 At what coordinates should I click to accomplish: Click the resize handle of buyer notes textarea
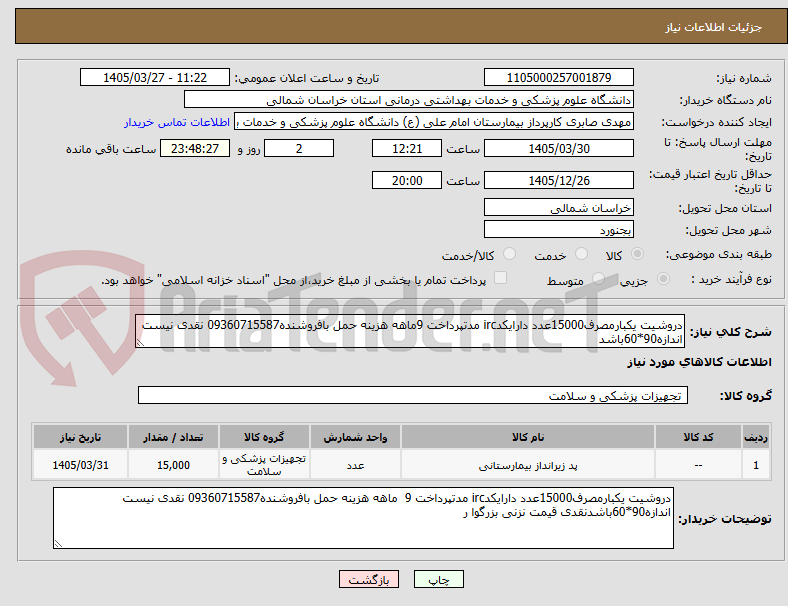click(58, 543)
